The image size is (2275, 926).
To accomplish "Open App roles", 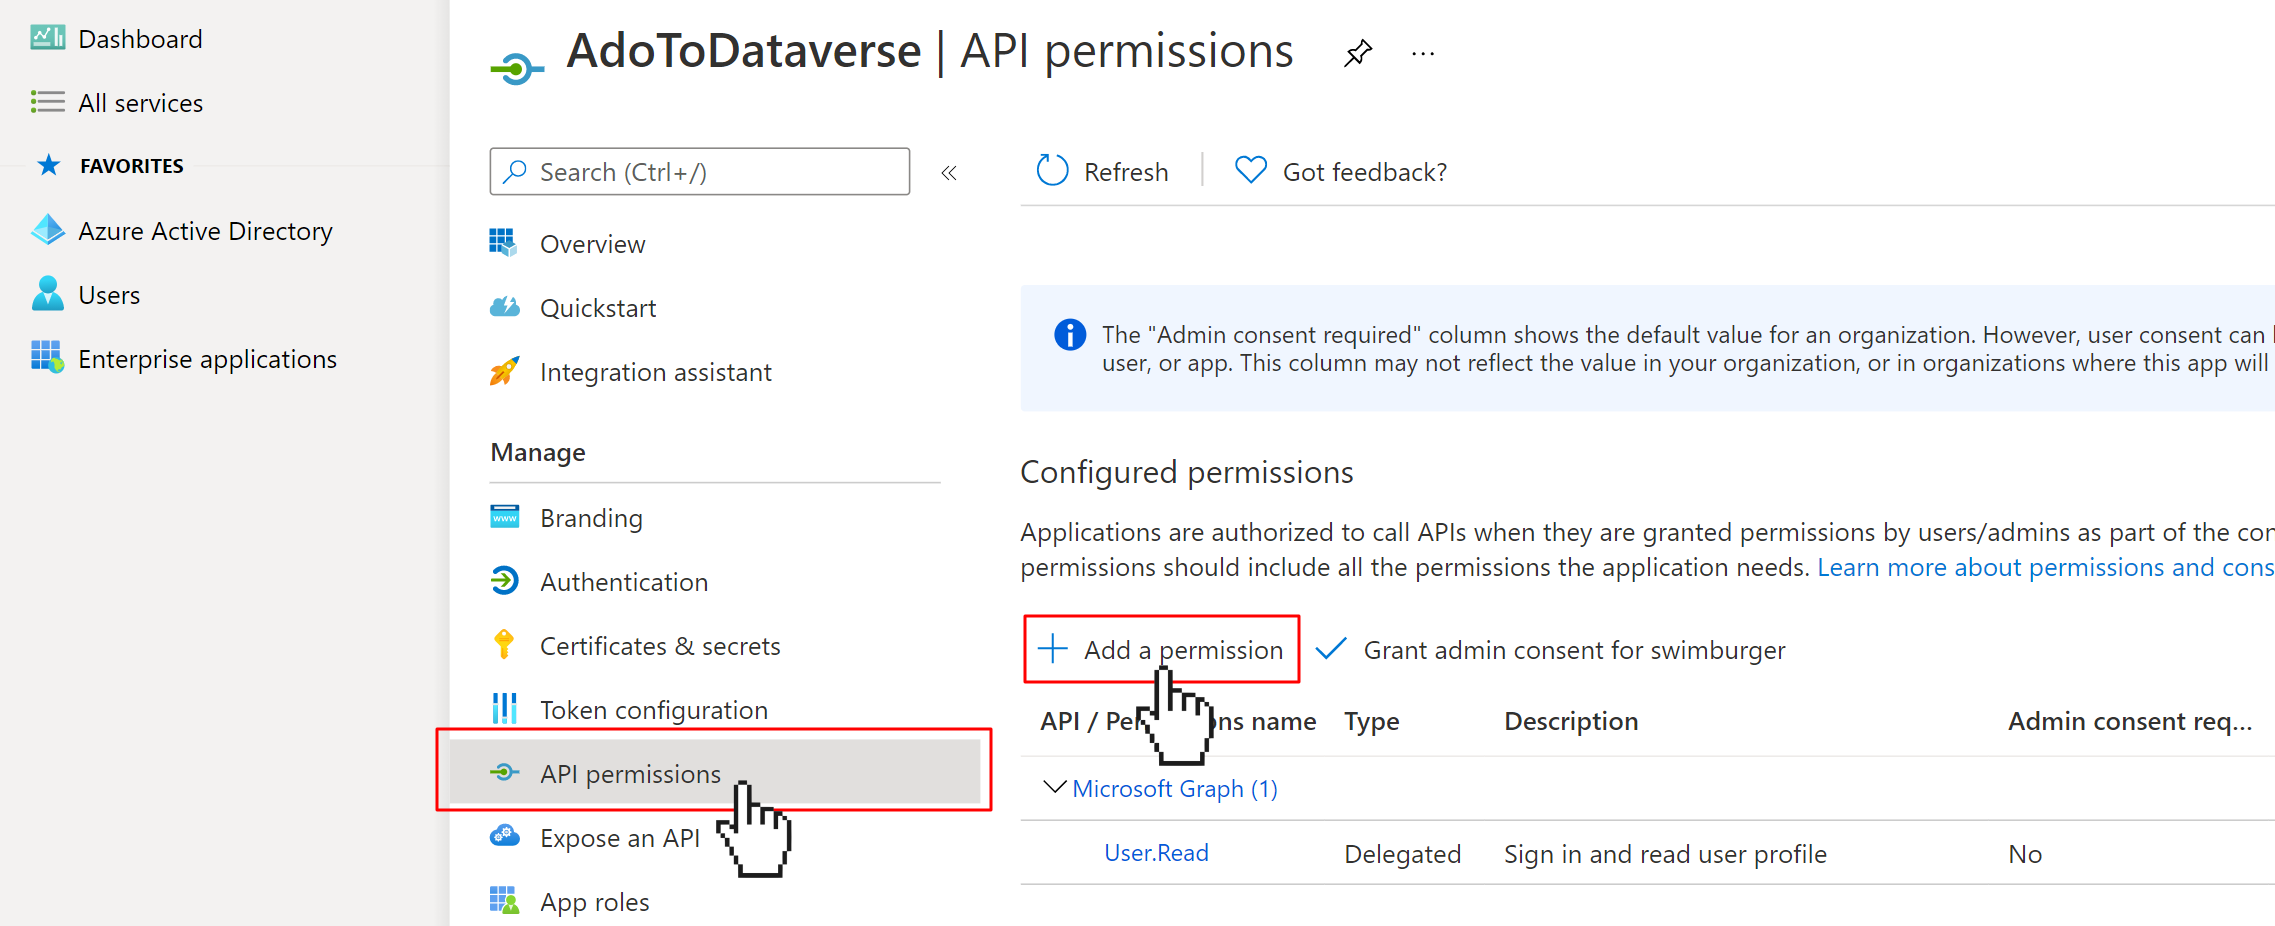I will [594, 902].
